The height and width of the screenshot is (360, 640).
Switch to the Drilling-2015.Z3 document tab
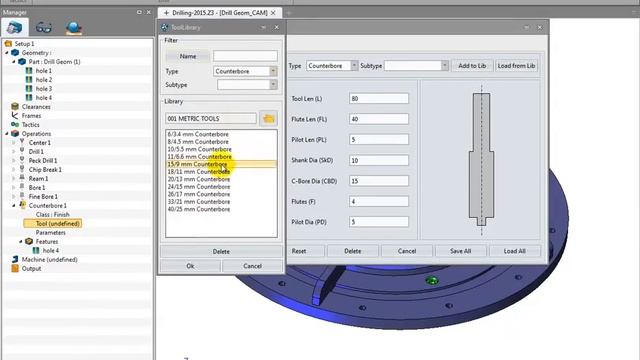pos(220,13)
